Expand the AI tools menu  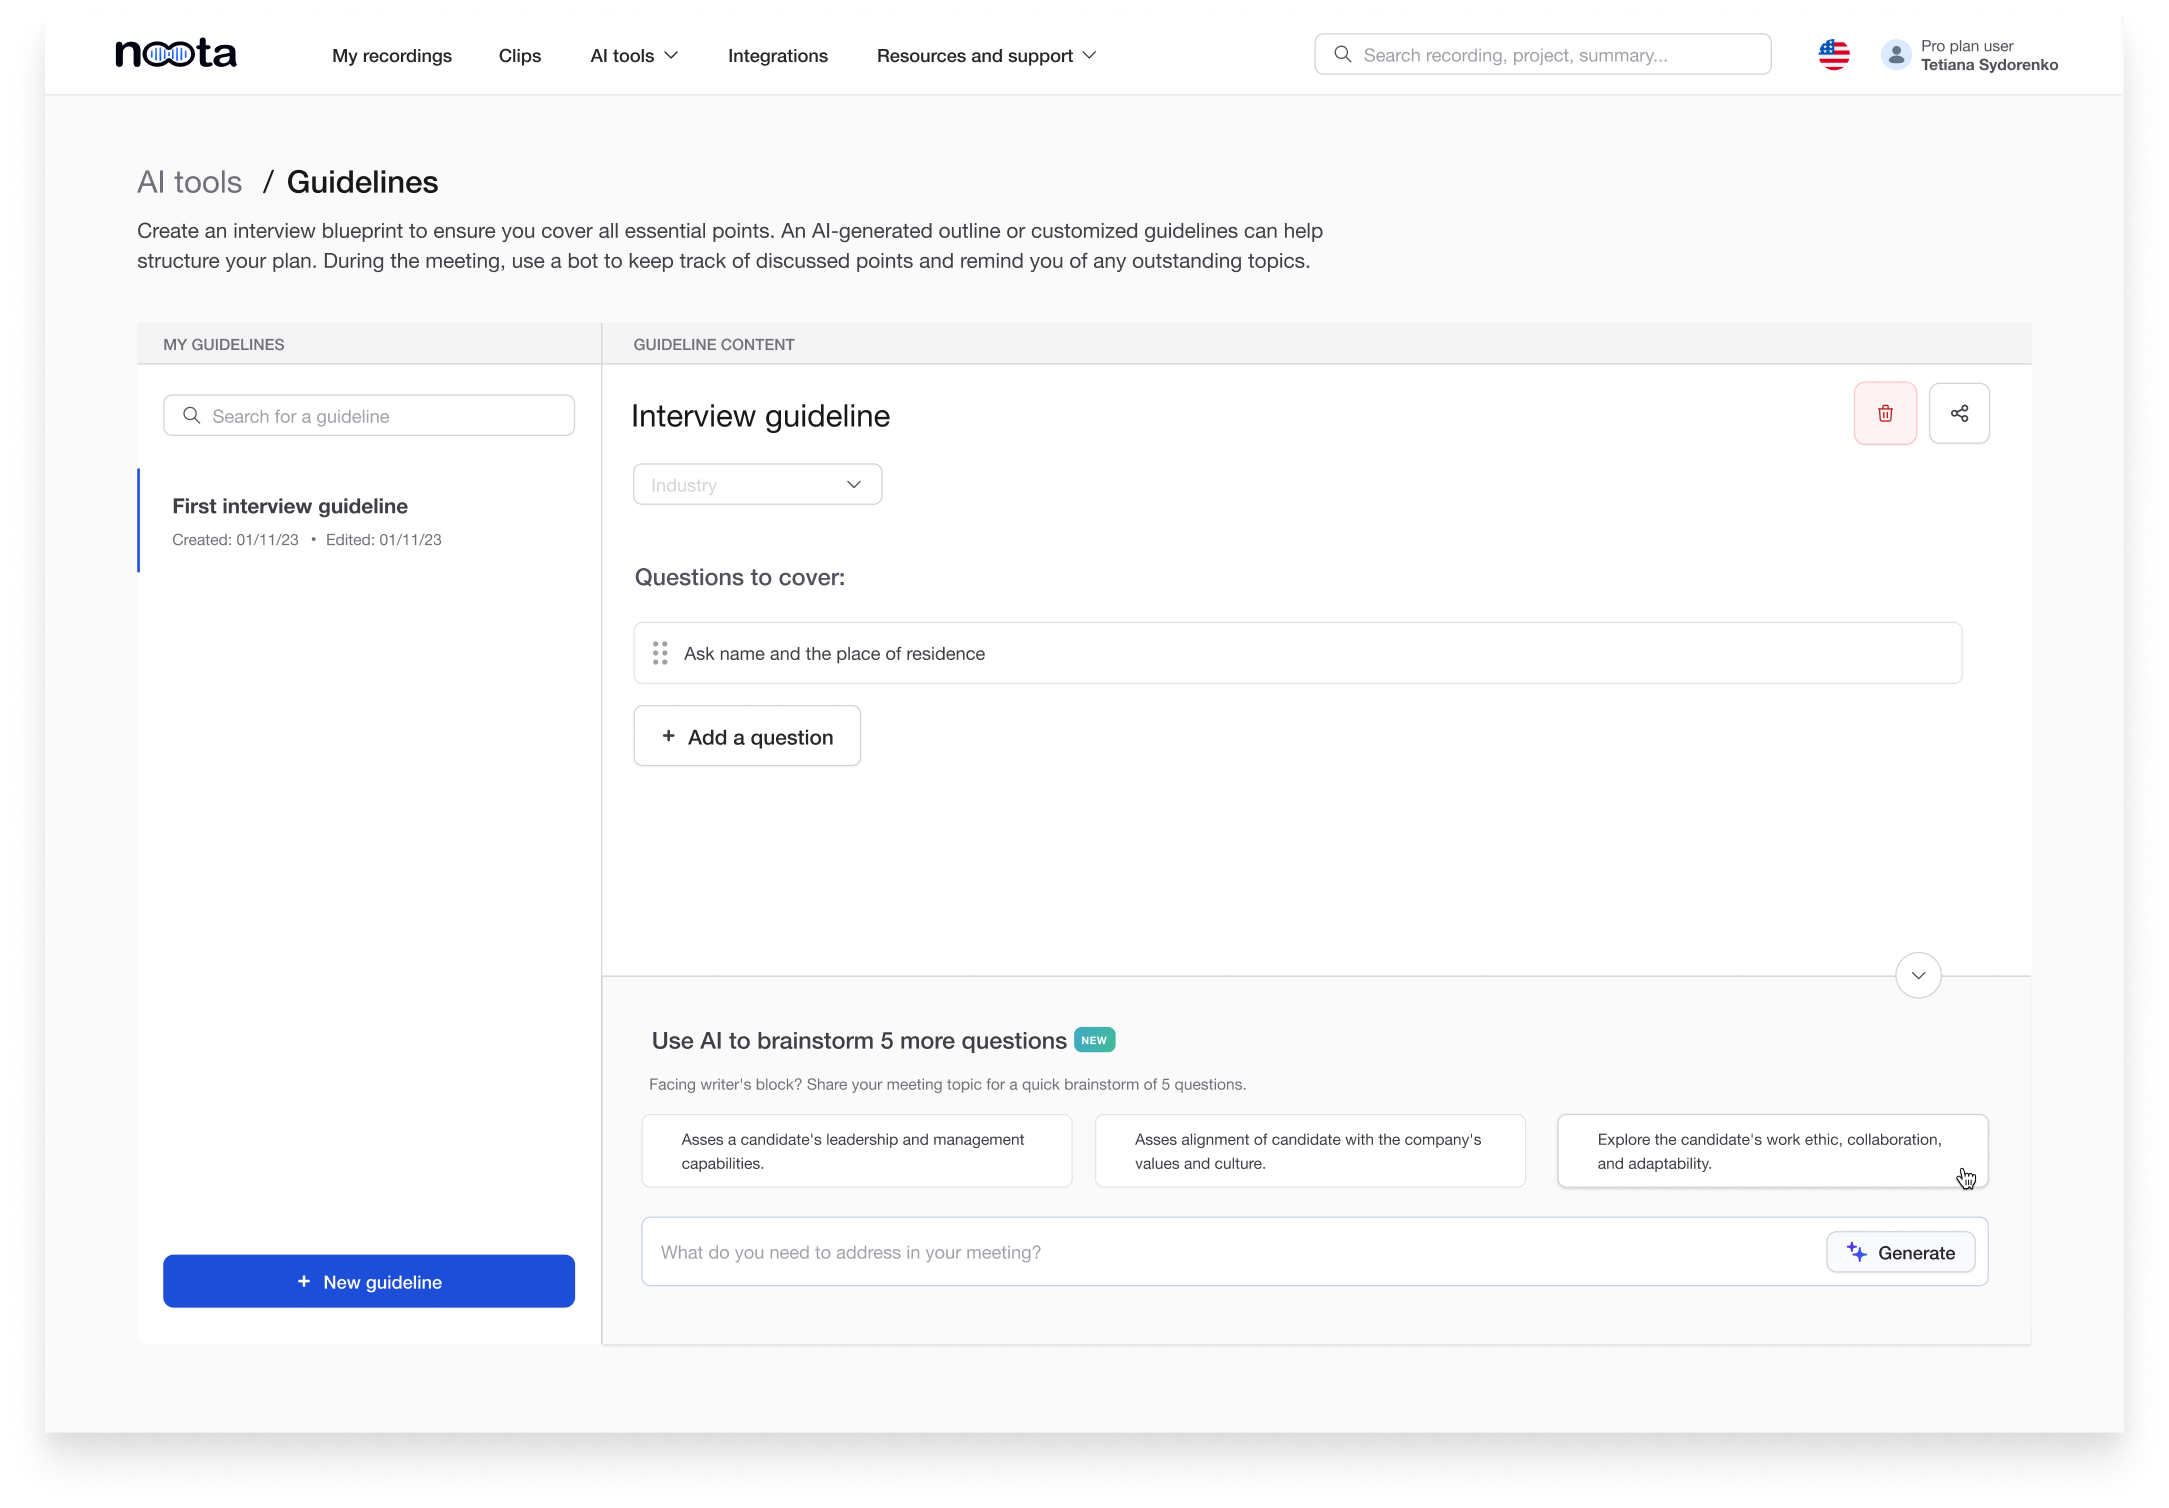coord(633,56)
